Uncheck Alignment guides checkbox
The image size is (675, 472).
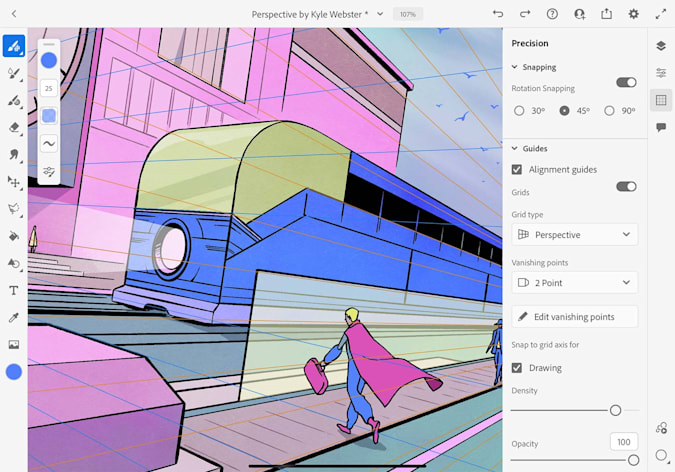[x=517, y=170]
